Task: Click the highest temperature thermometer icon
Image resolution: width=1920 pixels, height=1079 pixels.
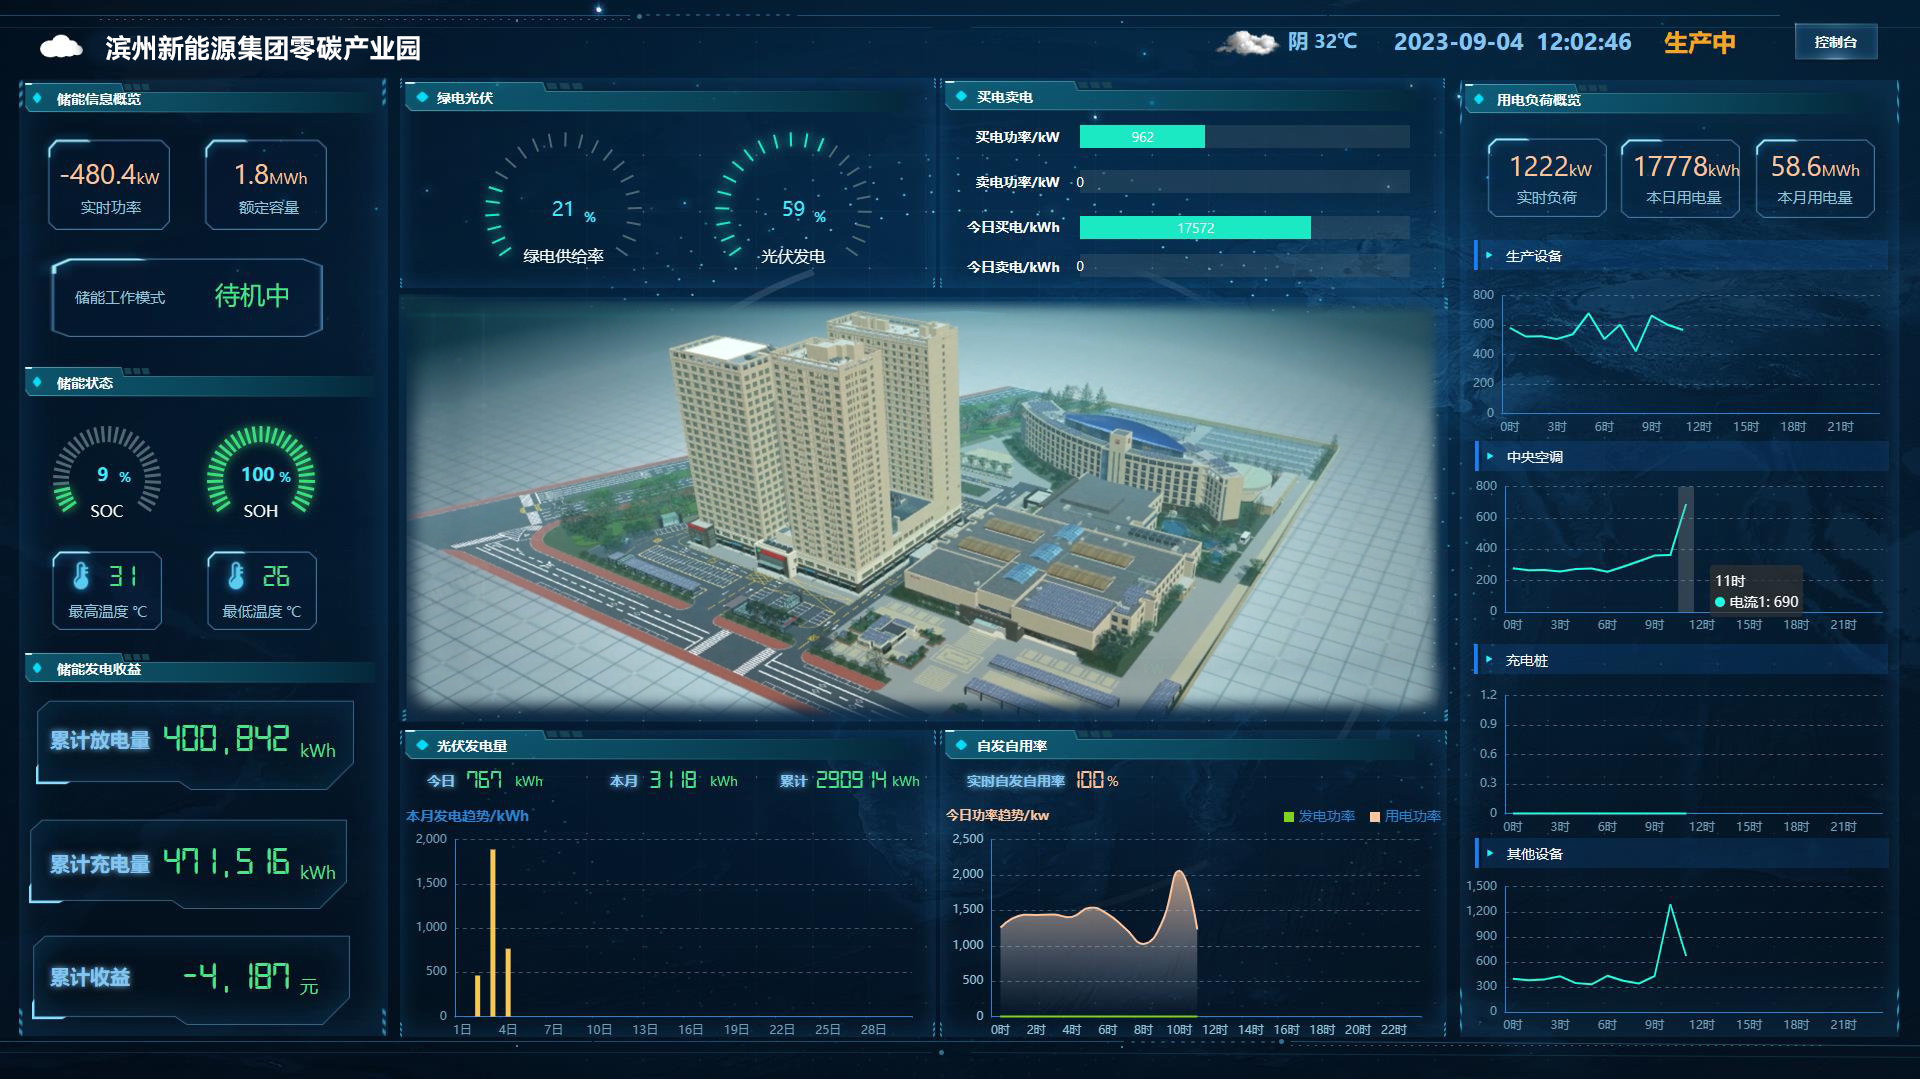Action: [81, 576]
